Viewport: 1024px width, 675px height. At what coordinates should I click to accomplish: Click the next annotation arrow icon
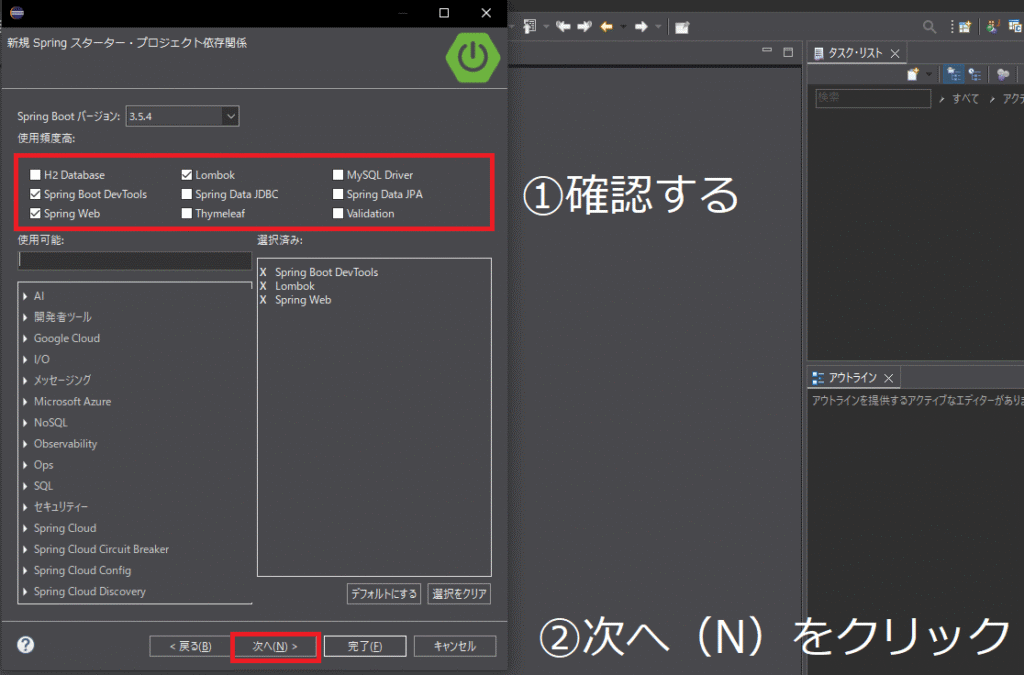tap(584, 27)
